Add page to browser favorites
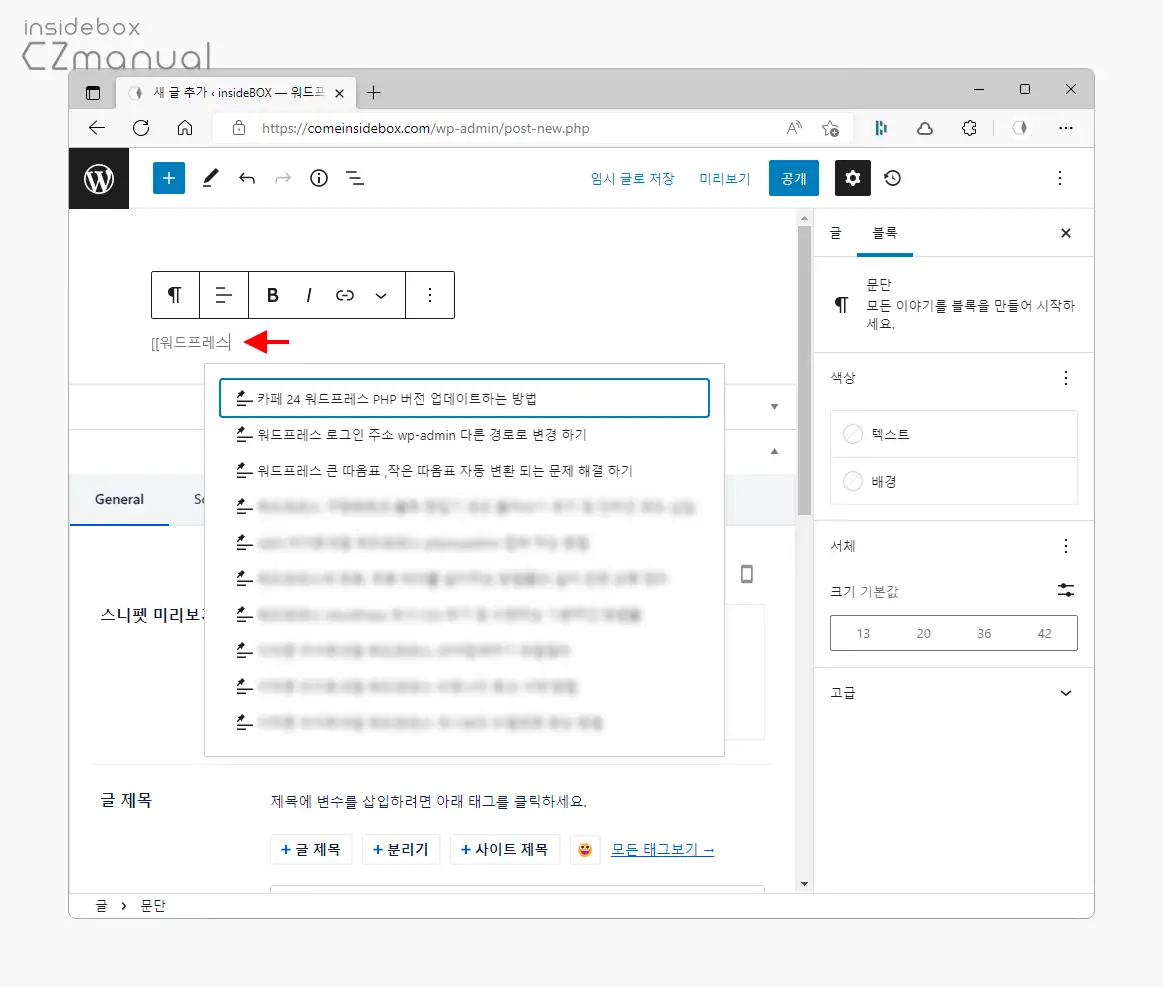Viewport: 1163px width, 987px height. pos(831,128)
